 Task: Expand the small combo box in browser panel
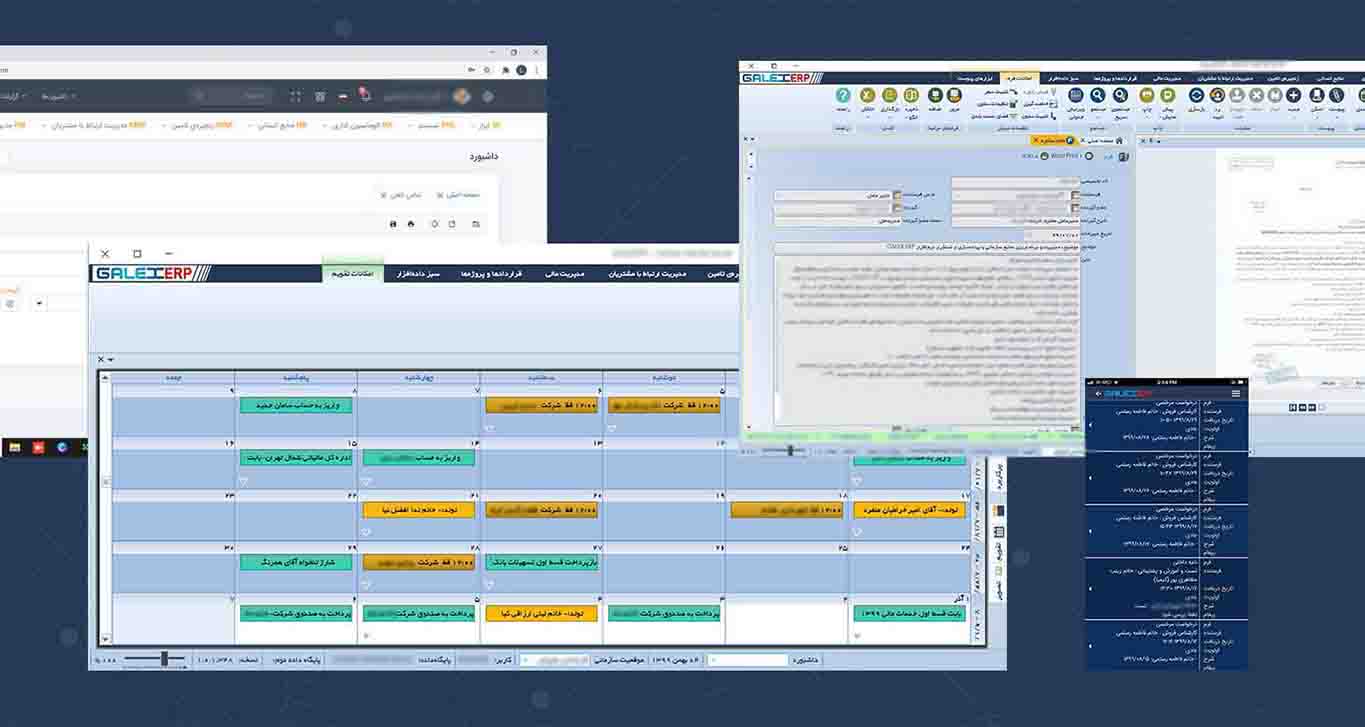tap(40, 303)
